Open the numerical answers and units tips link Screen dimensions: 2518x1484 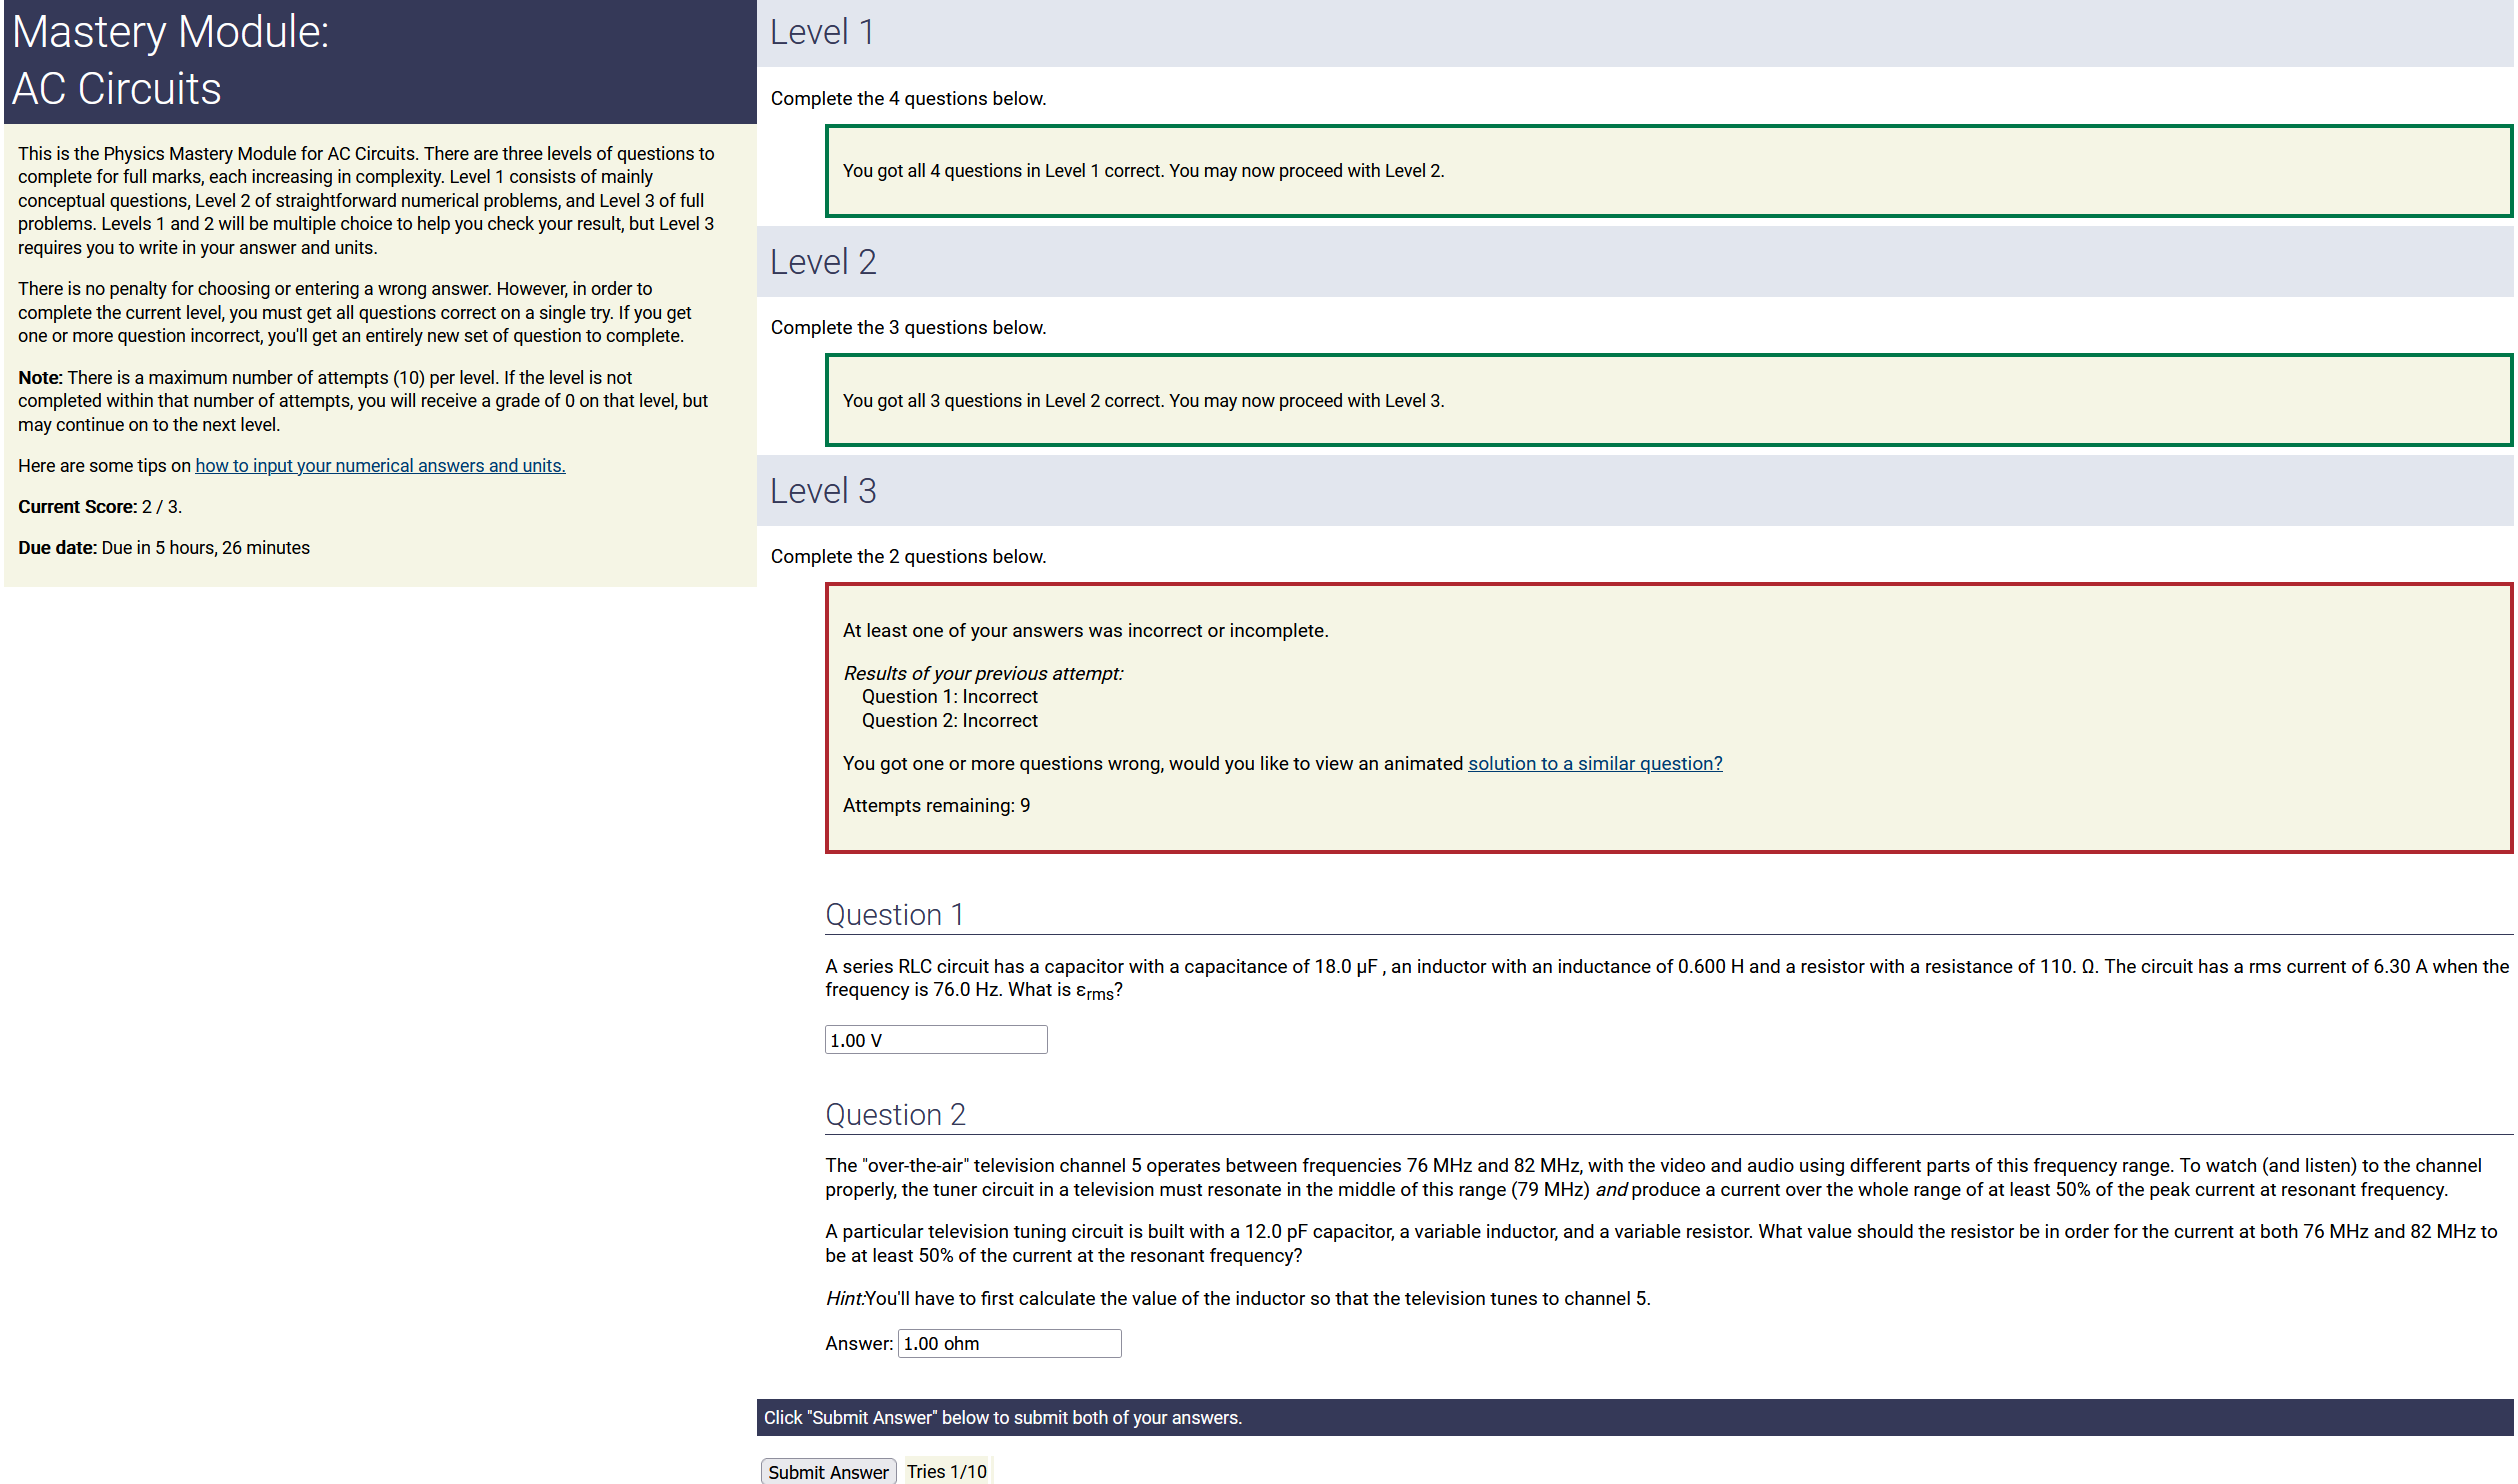point(380,466)
